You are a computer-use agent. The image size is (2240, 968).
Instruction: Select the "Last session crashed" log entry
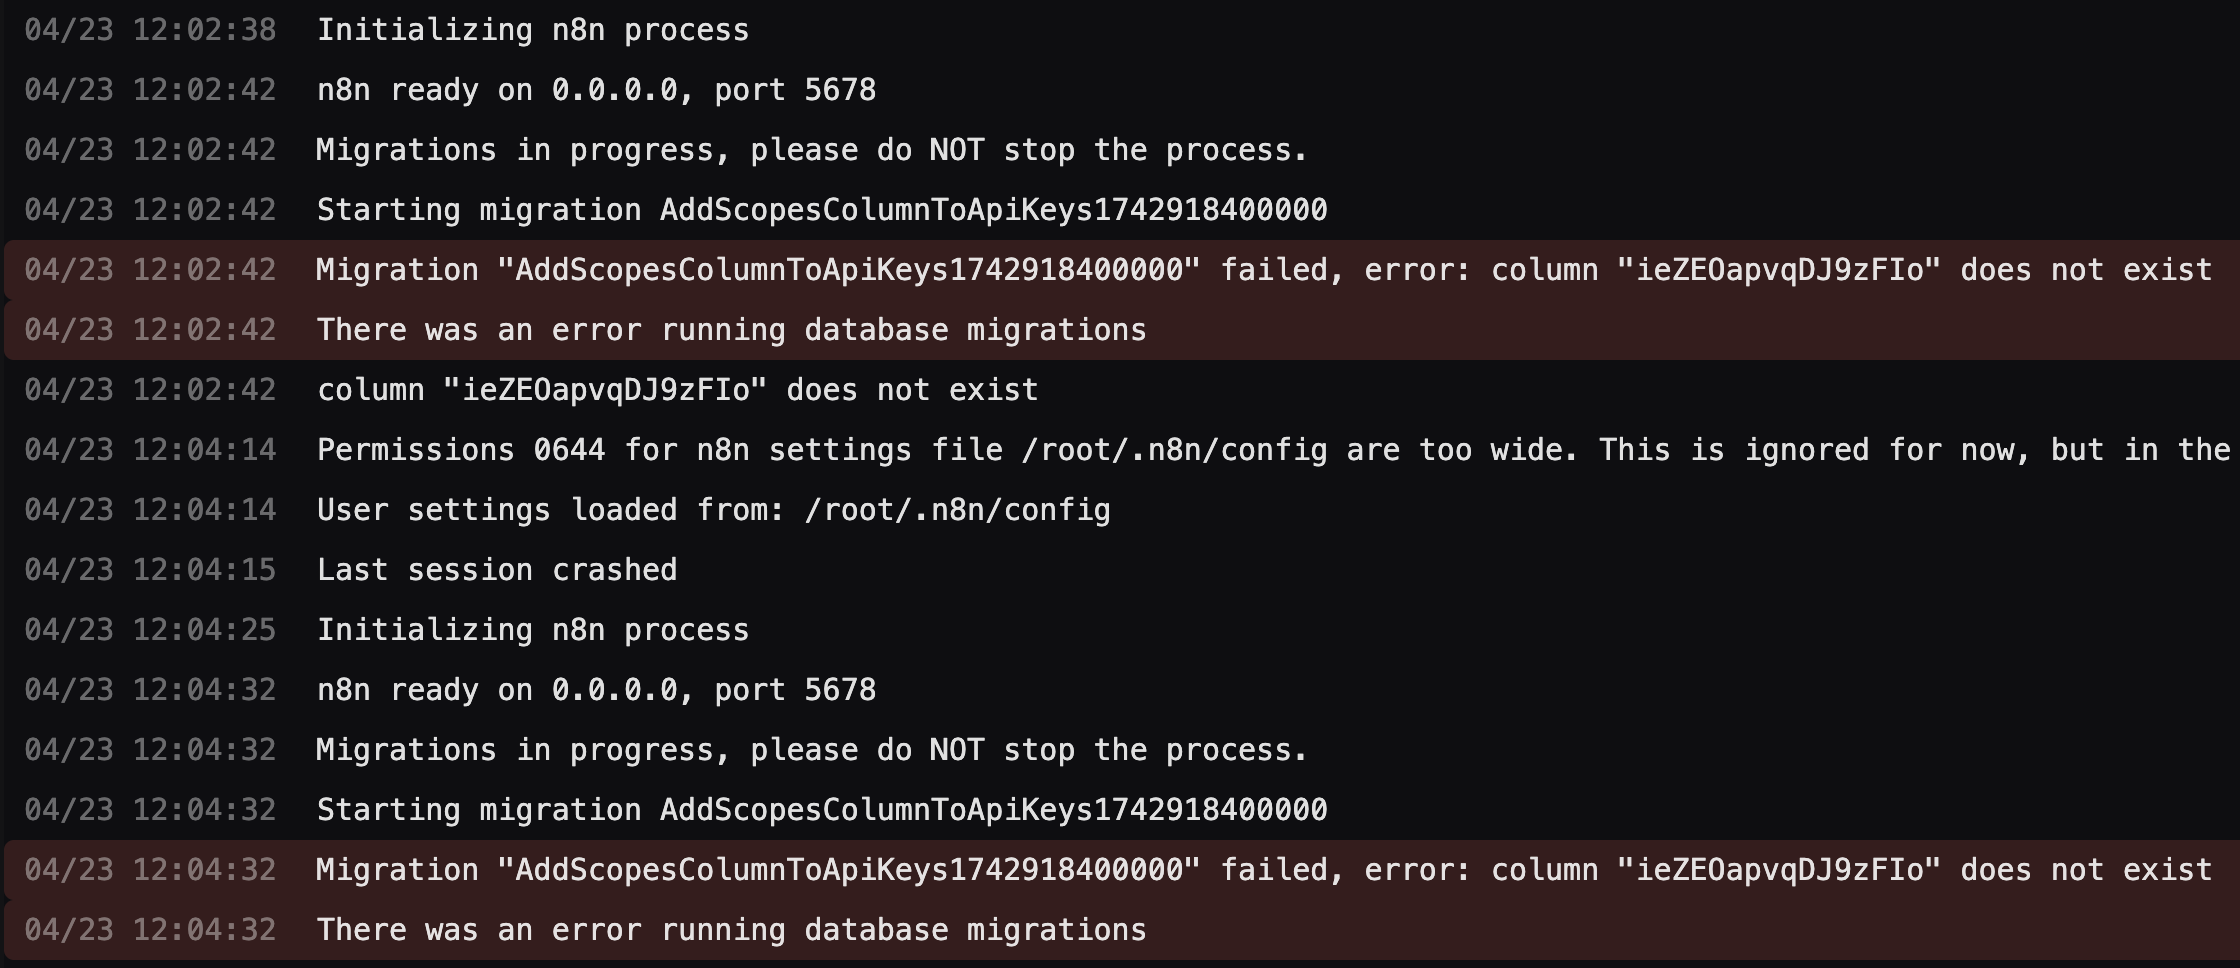click(x=1120, y=570)
